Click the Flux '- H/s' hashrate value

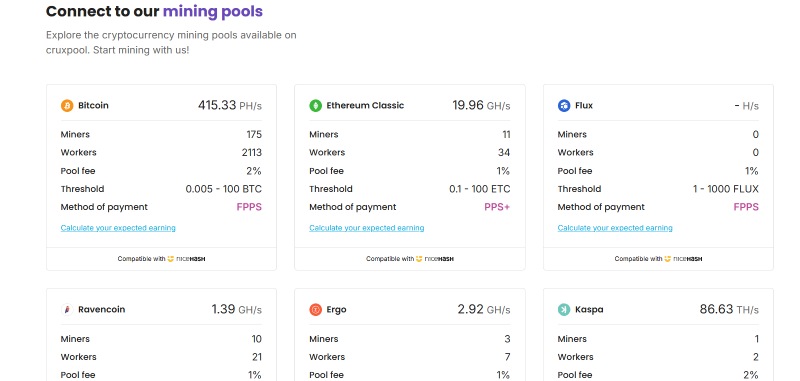point(746,106)
